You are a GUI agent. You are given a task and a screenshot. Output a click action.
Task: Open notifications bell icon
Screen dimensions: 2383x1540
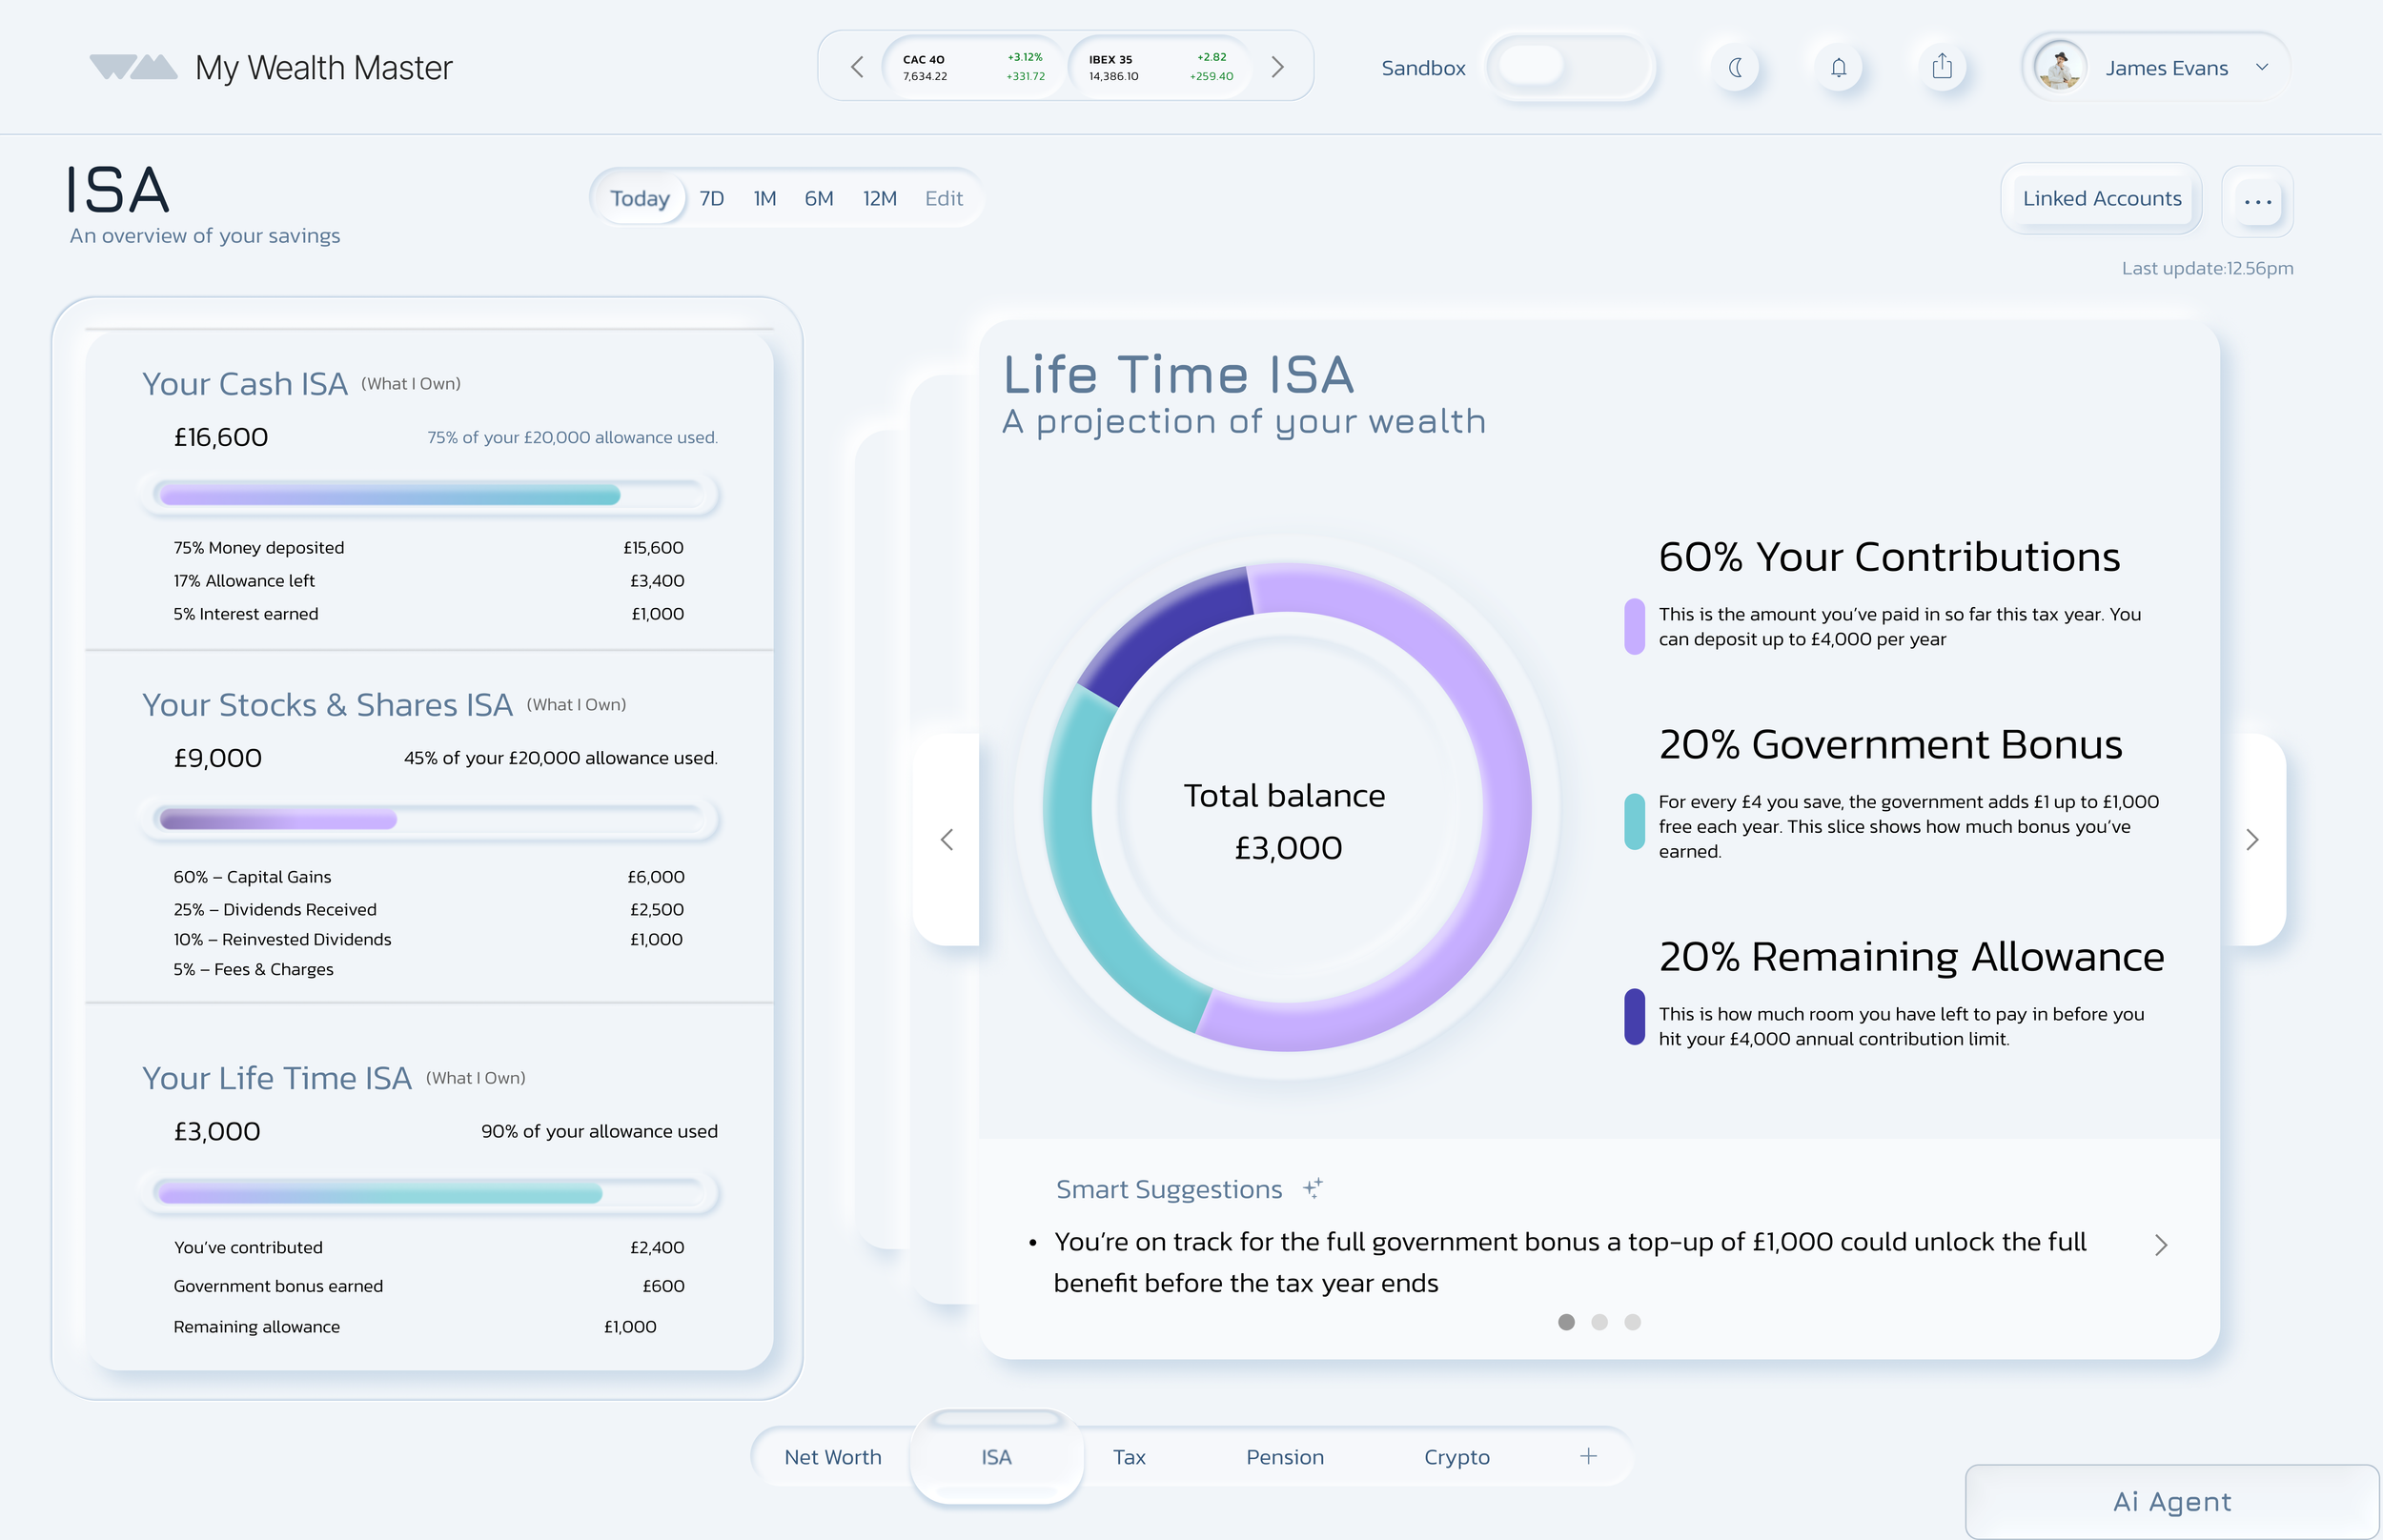1838,68
